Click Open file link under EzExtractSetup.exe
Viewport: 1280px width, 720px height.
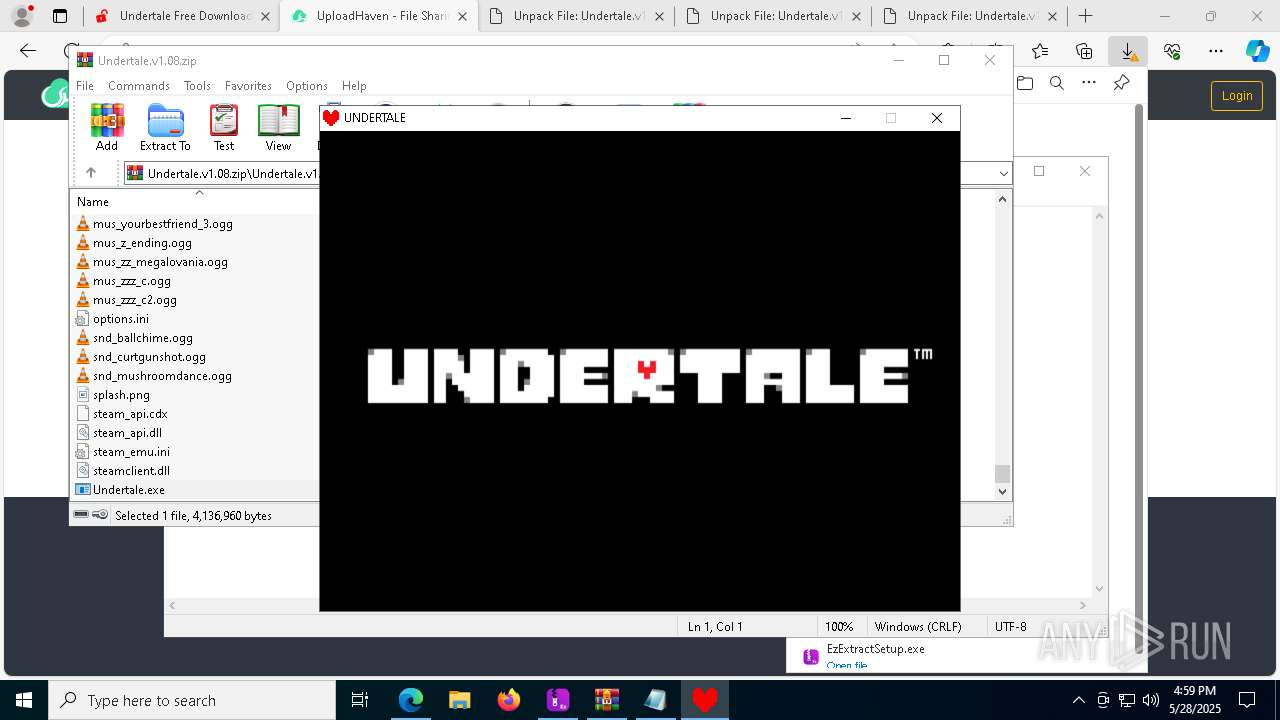tap(847, 666)
